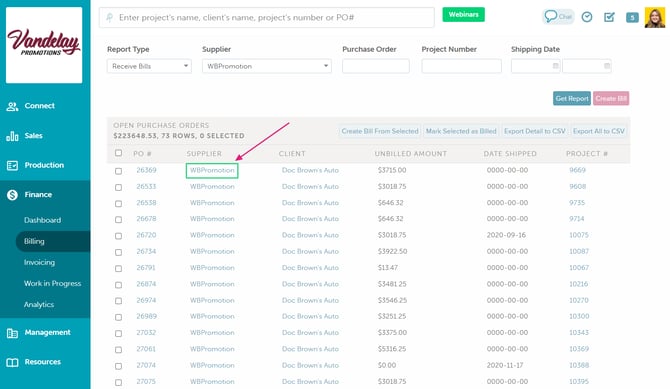Click the Create Bill button
The width and height of the screenshot is (670, 389).
611,98
